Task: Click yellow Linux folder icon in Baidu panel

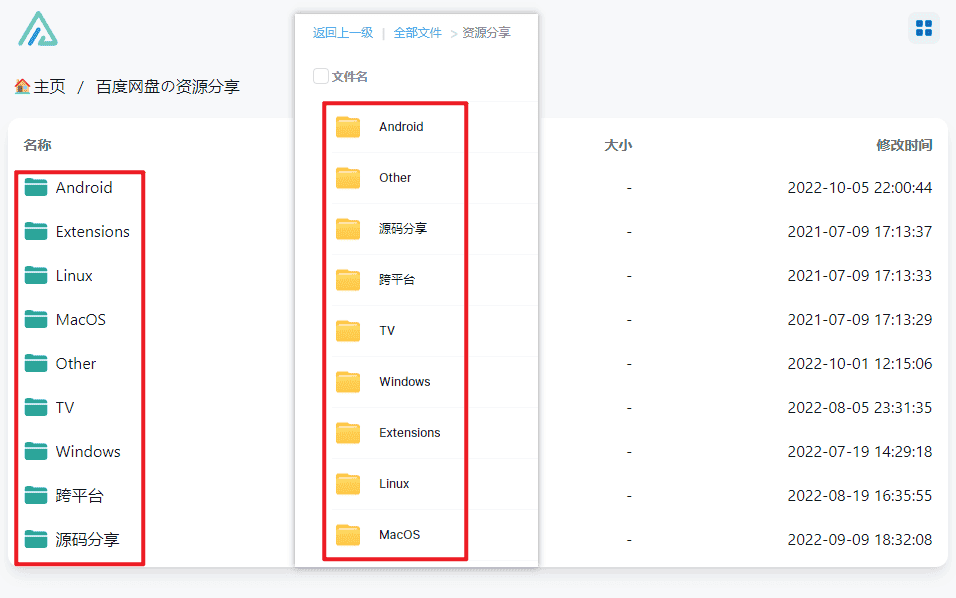Action: click(x=348, y=484)
